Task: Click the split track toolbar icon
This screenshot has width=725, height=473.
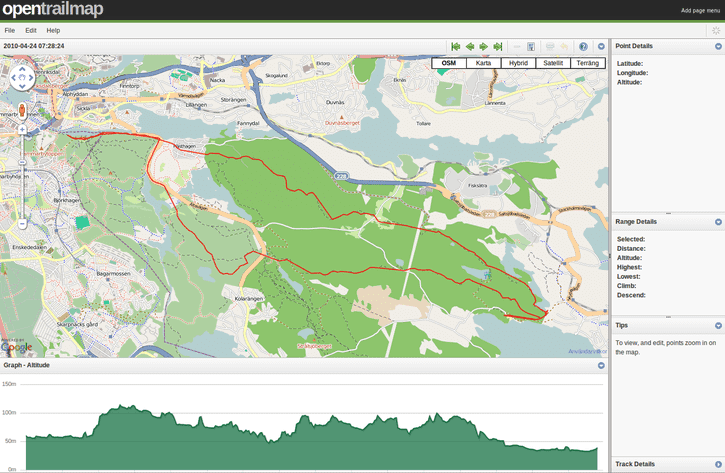Action: pyautogui.click(x=531, y=47)
